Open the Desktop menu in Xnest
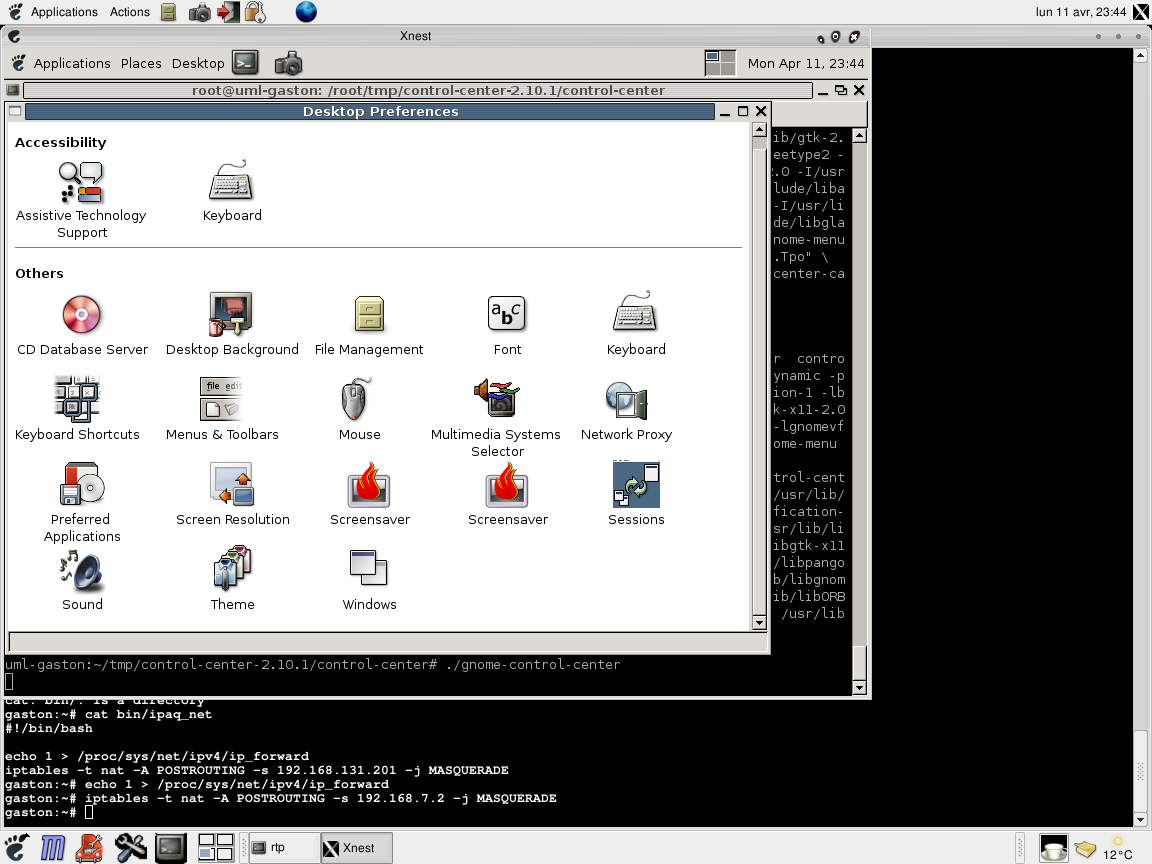 click(x=198, y=63)
